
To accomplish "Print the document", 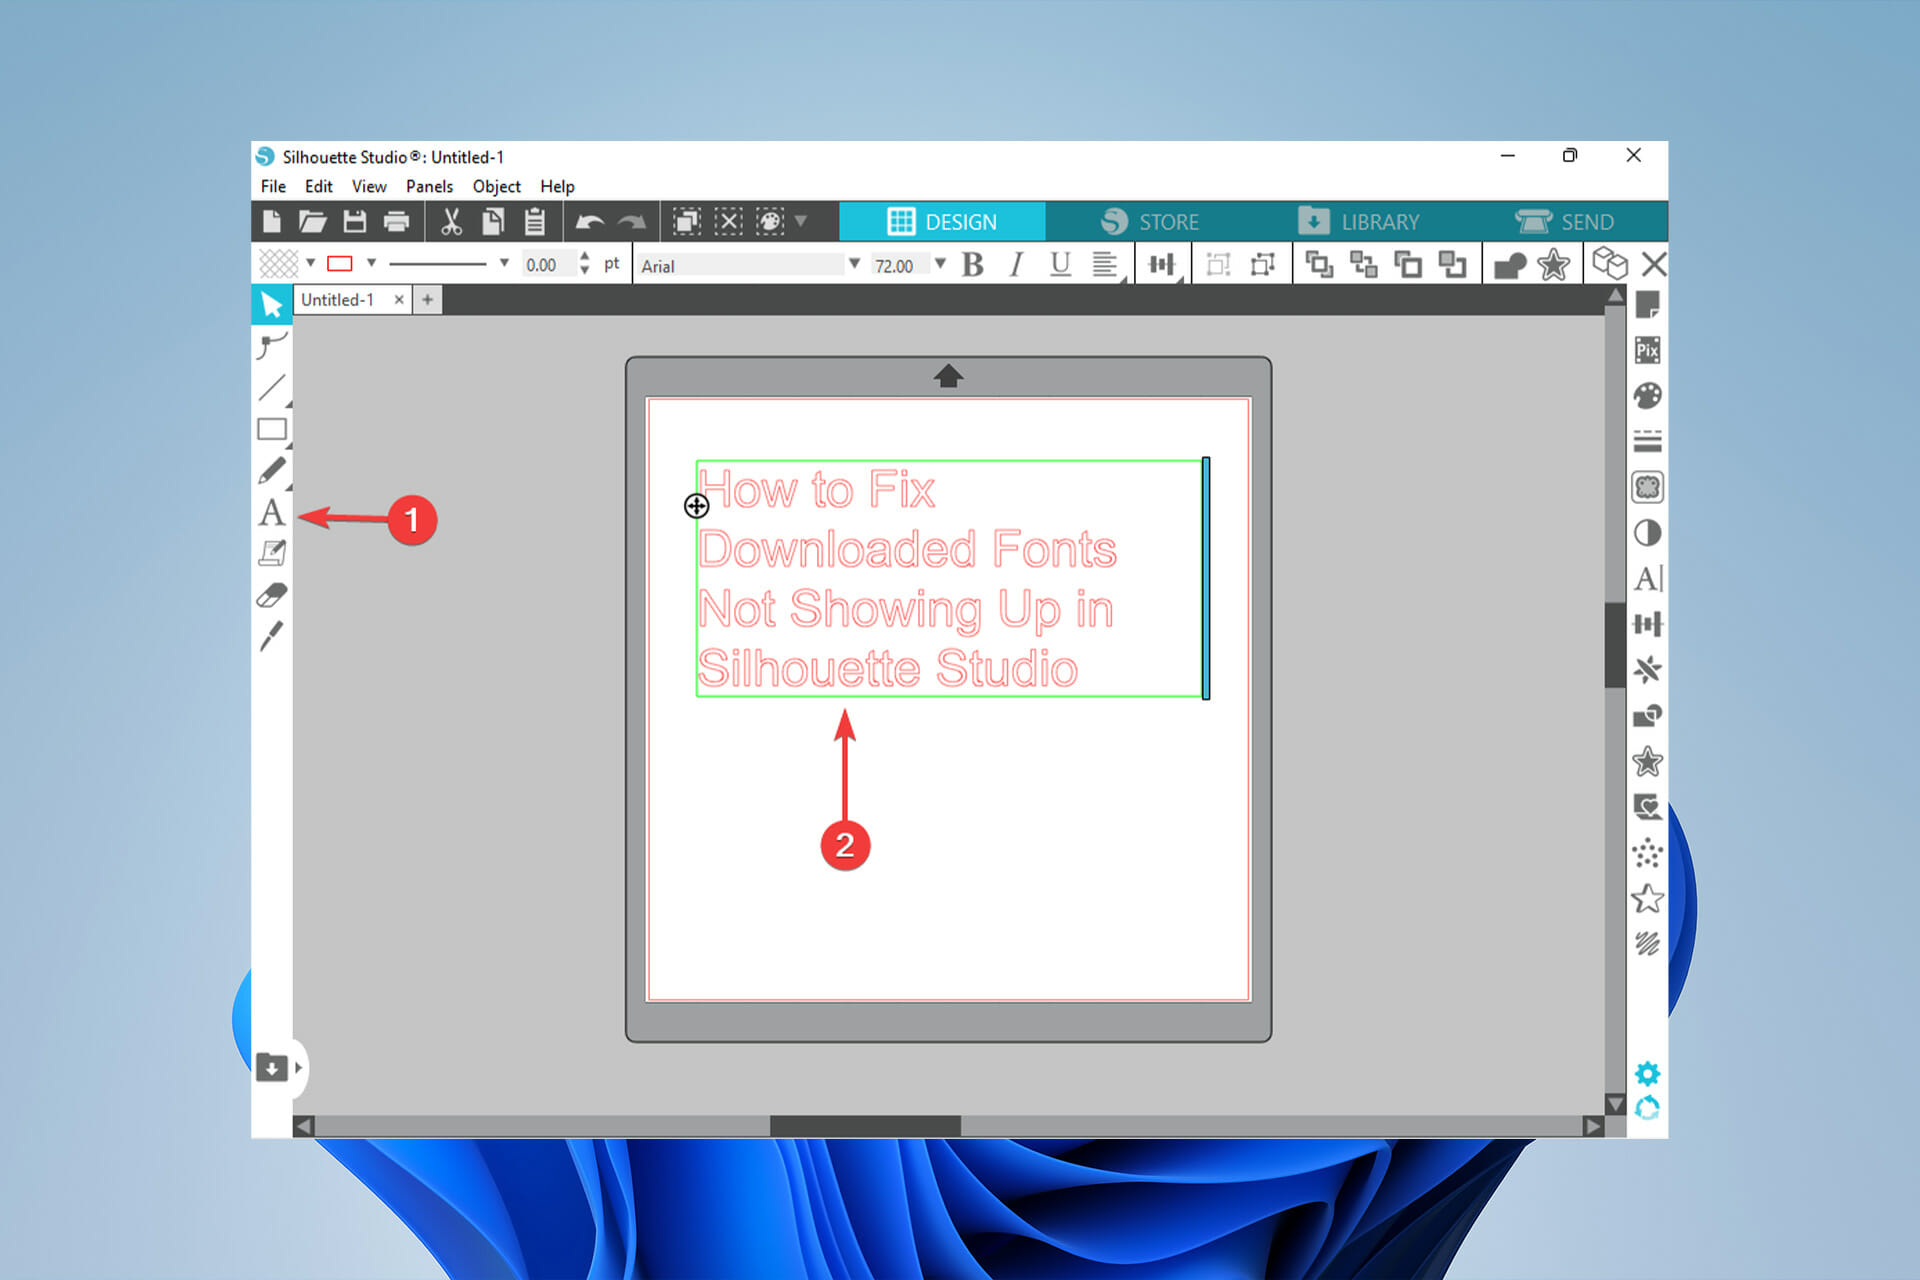I will click(x=397, y=222).
